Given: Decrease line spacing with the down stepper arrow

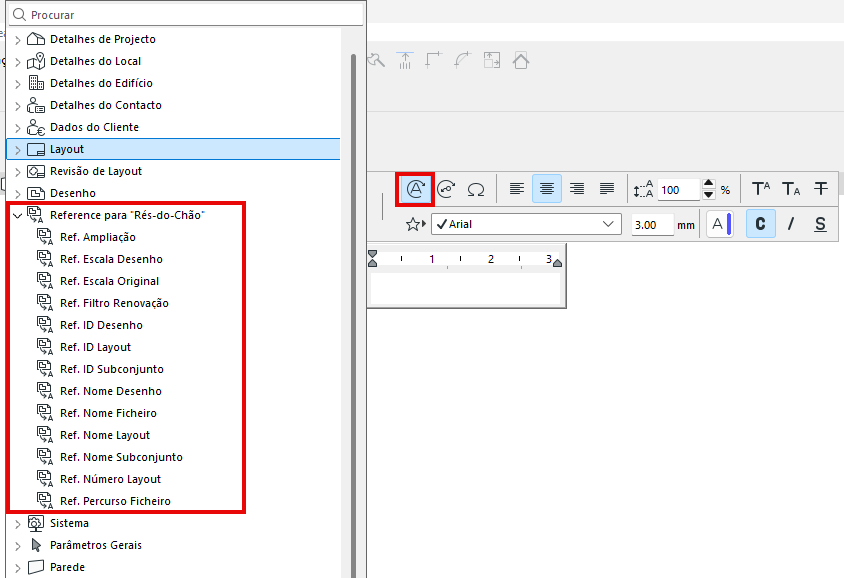Looking at the screenshot, I should tap(709, 195).
